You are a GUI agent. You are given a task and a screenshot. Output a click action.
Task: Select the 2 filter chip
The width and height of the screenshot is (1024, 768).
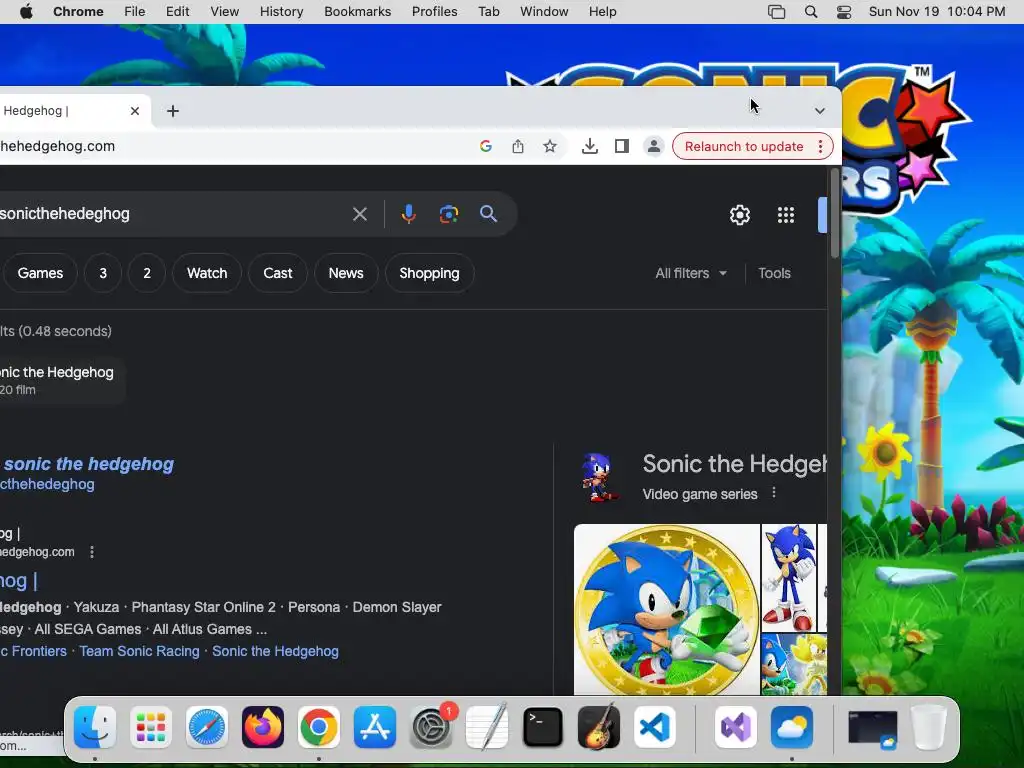147,273
